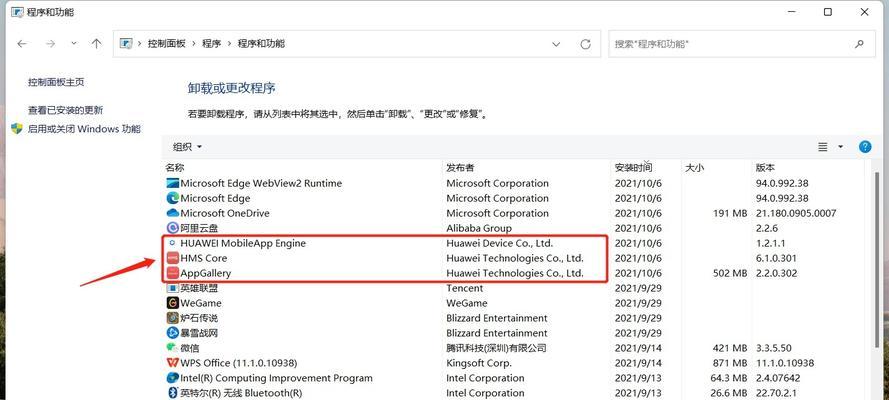
Task: Click the version 6.1.0.301 cell
Action: point(776,258)
